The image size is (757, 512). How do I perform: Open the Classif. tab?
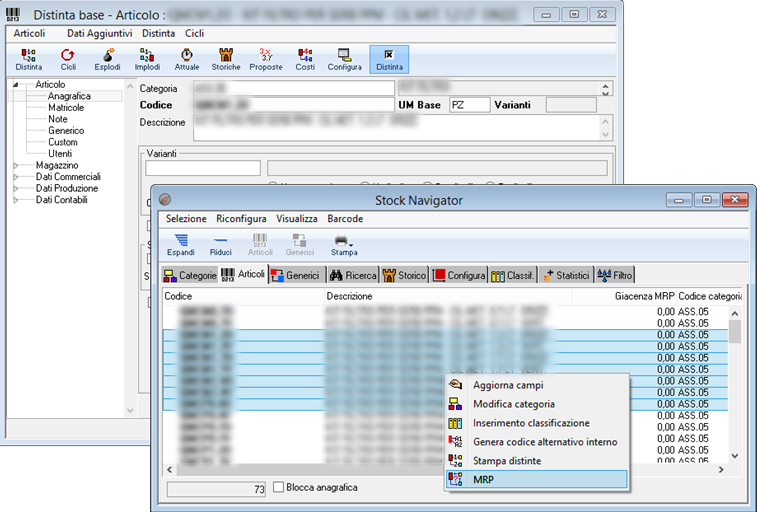[513, 275]
